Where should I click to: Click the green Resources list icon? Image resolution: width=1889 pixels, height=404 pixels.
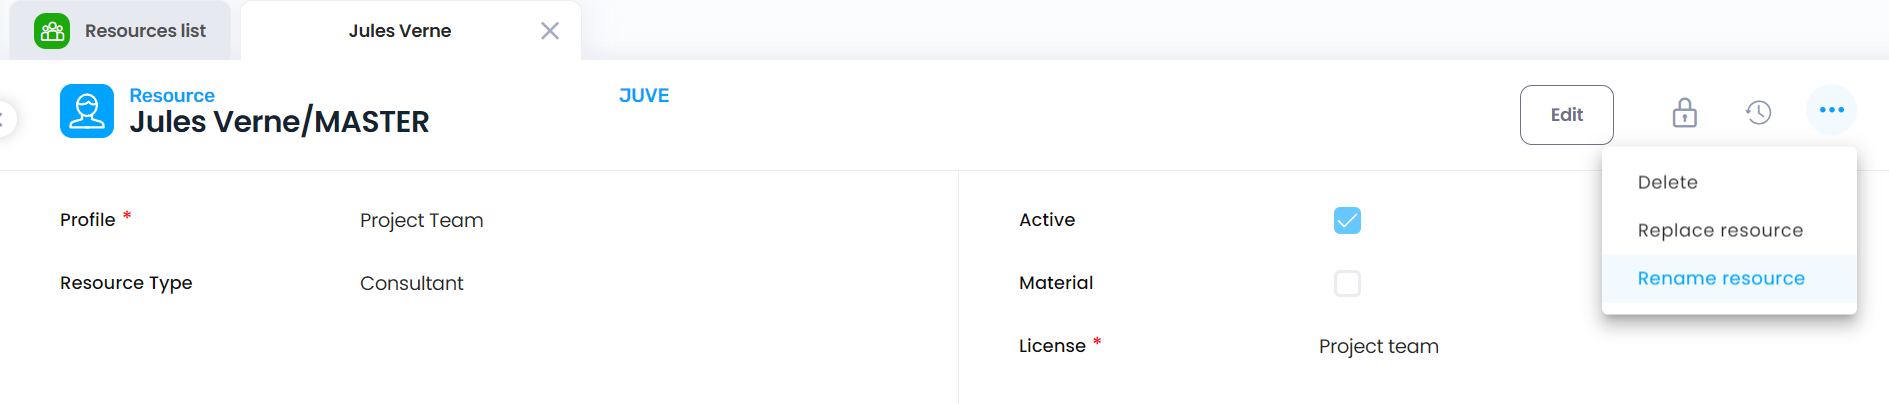[x=52, y=31]
